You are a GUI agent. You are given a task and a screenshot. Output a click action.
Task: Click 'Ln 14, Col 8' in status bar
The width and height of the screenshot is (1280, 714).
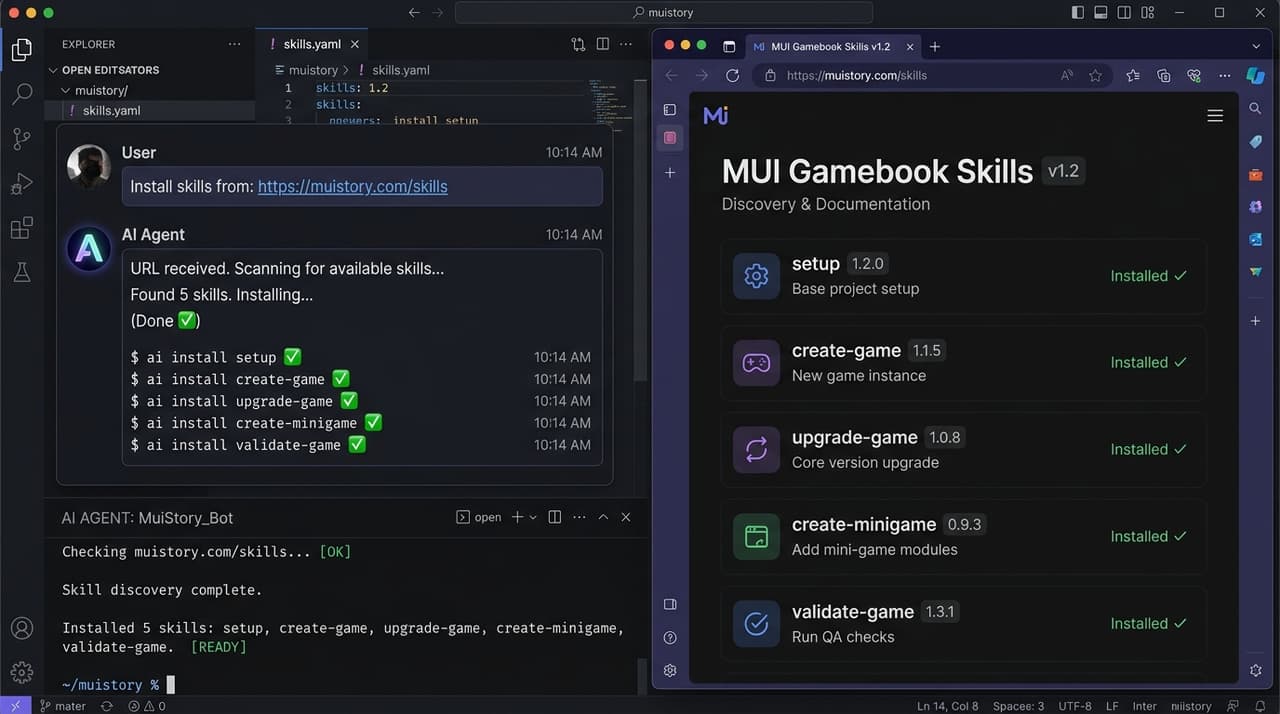(948, 706)
